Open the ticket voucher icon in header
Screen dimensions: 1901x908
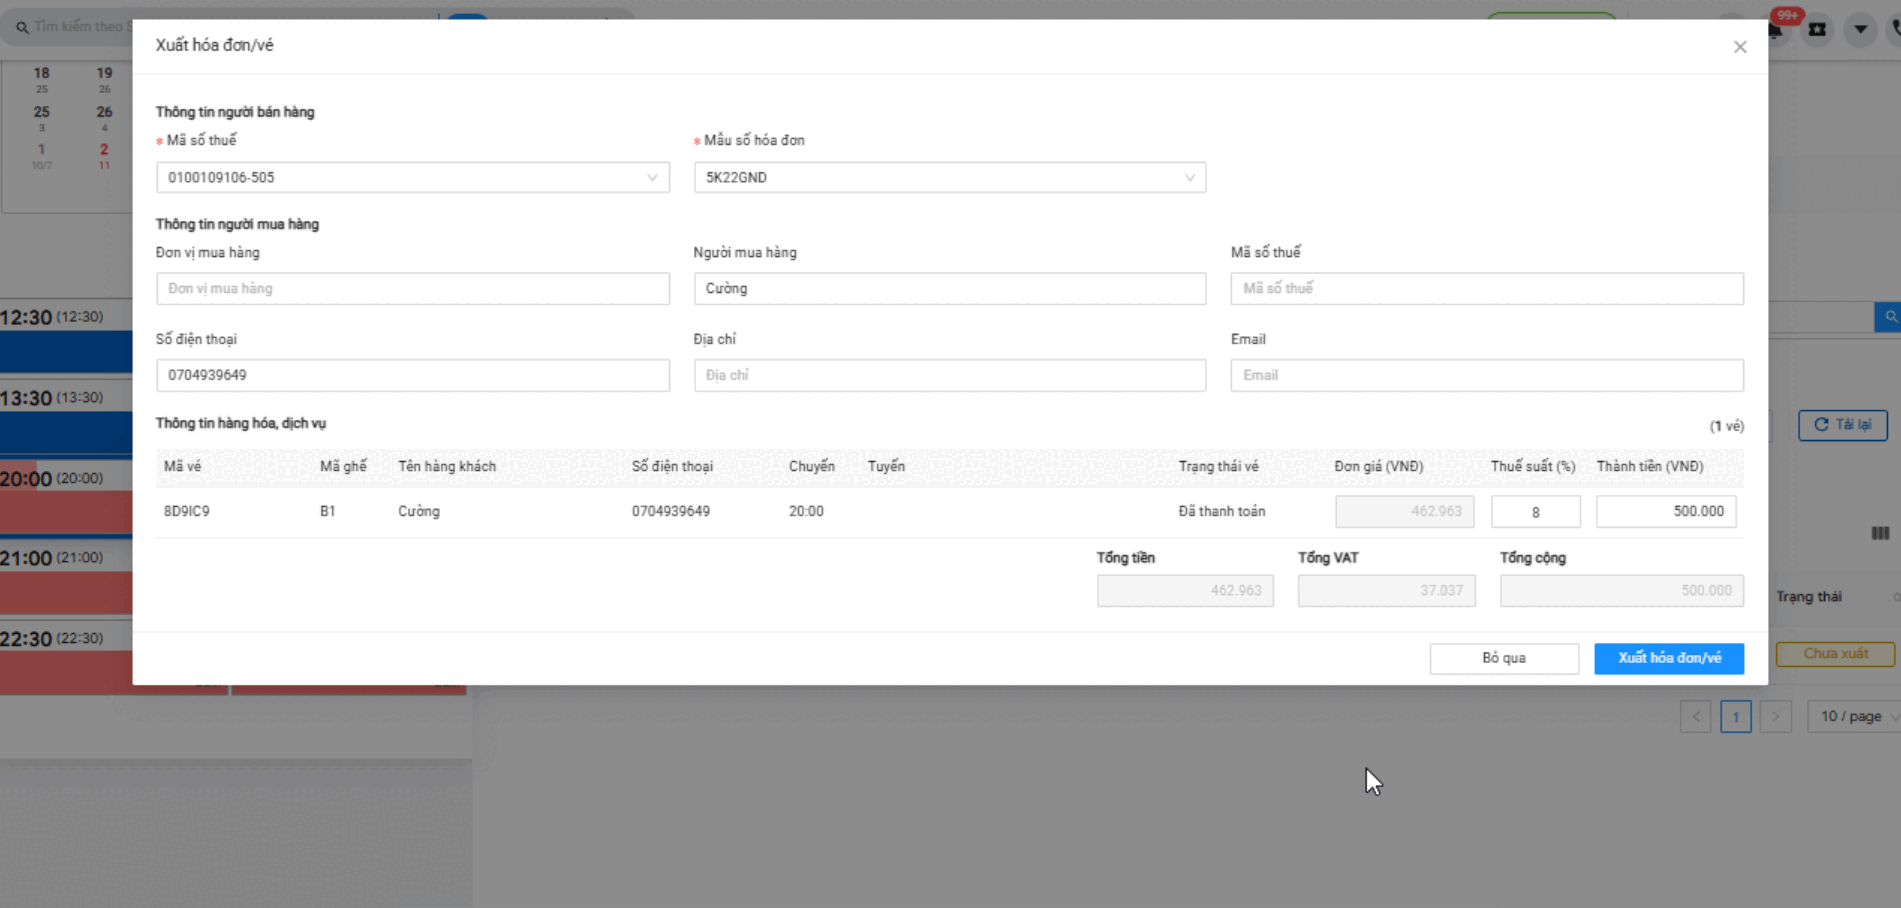(x=1817, y=29)
